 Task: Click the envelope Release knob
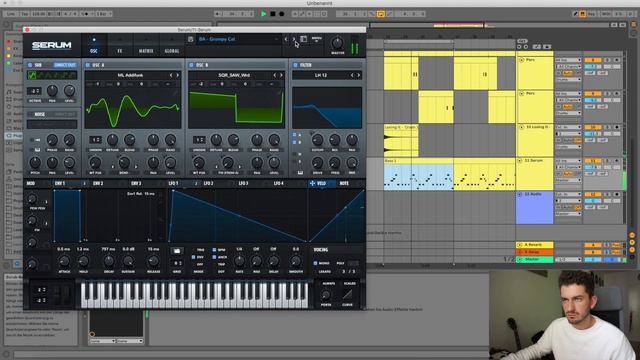pyautogui.click(x=153, y=261)
